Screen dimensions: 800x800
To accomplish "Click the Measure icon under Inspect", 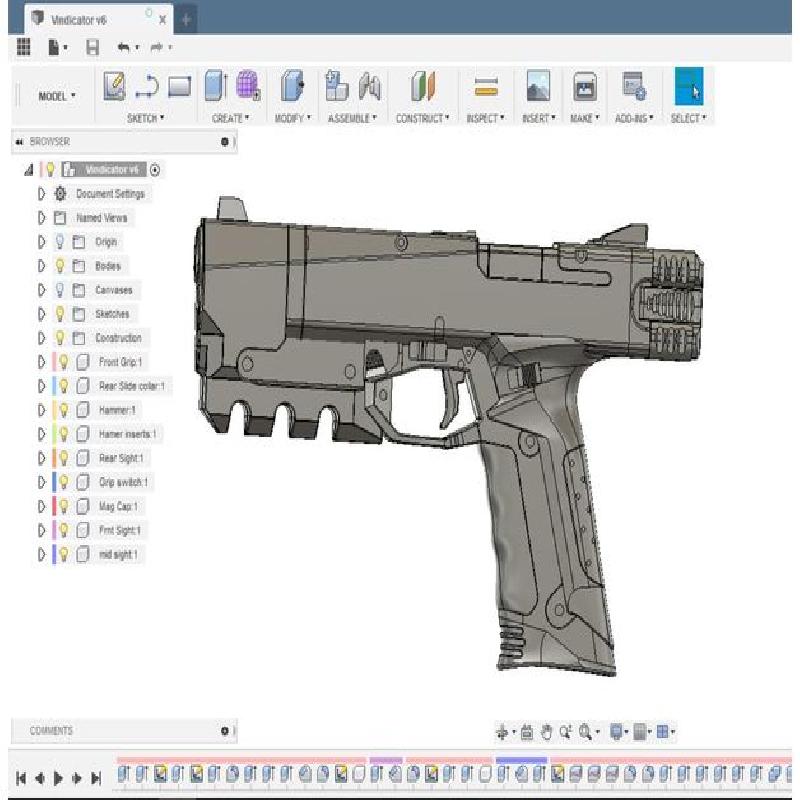I will coord(486,88).
